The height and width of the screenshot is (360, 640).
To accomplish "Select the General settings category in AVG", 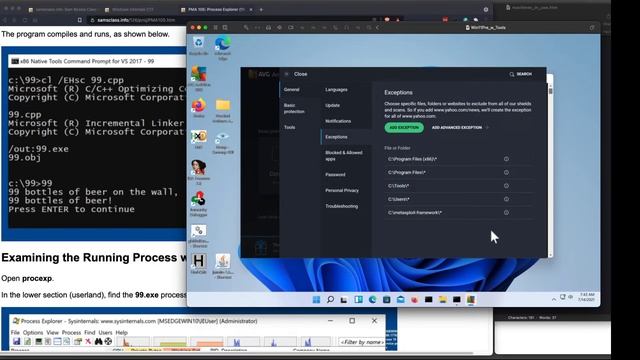I will [x=291, y=89].
